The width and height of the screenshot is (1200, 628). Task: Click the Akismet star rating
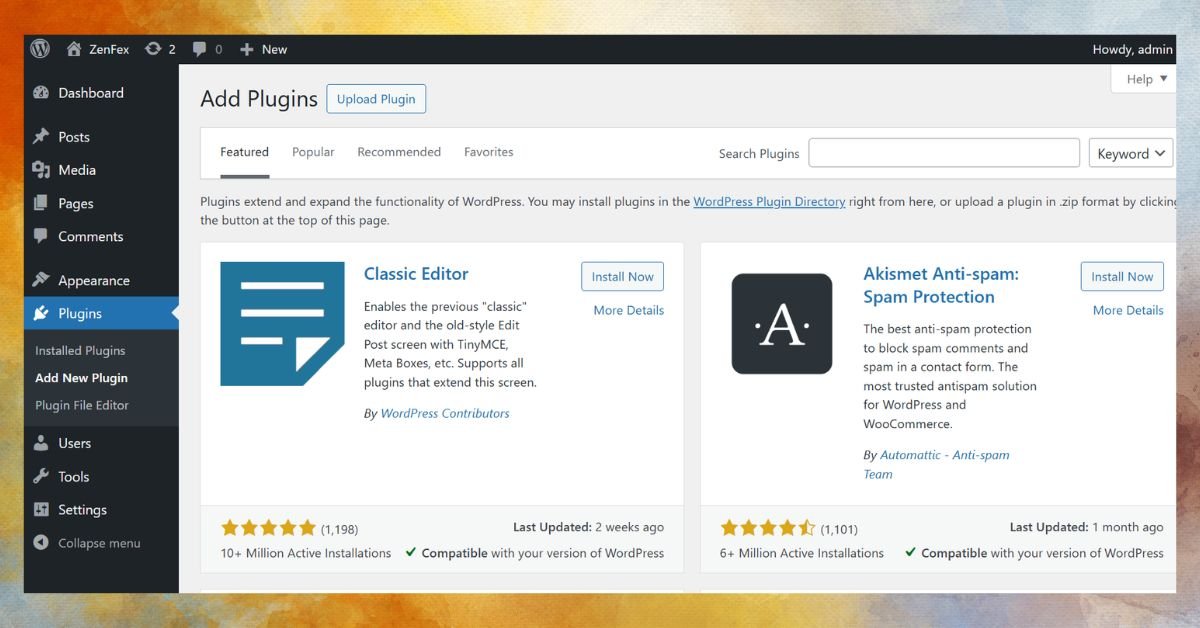[x=768, y=528]
